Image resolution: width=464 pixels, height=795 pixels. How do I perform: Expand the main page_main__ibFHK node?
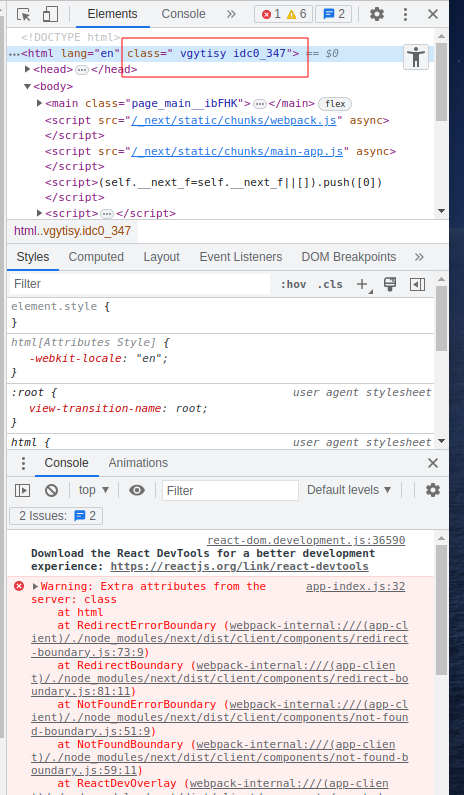(40, 103)
